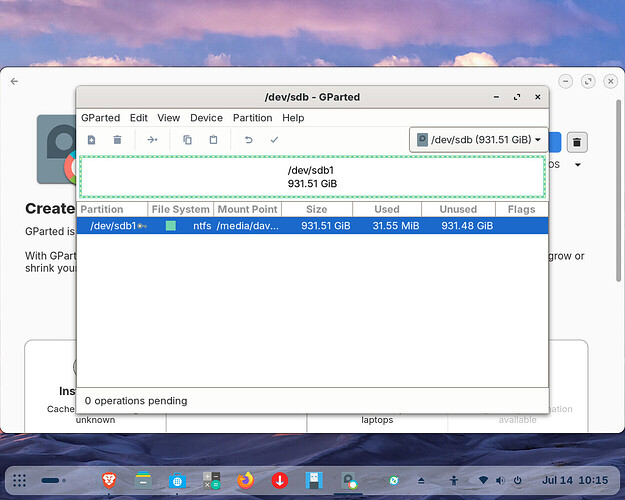This screenshot has width=625, height=500.
Task: Click the Mount Point column header
Action: click(x=248, y=209)
